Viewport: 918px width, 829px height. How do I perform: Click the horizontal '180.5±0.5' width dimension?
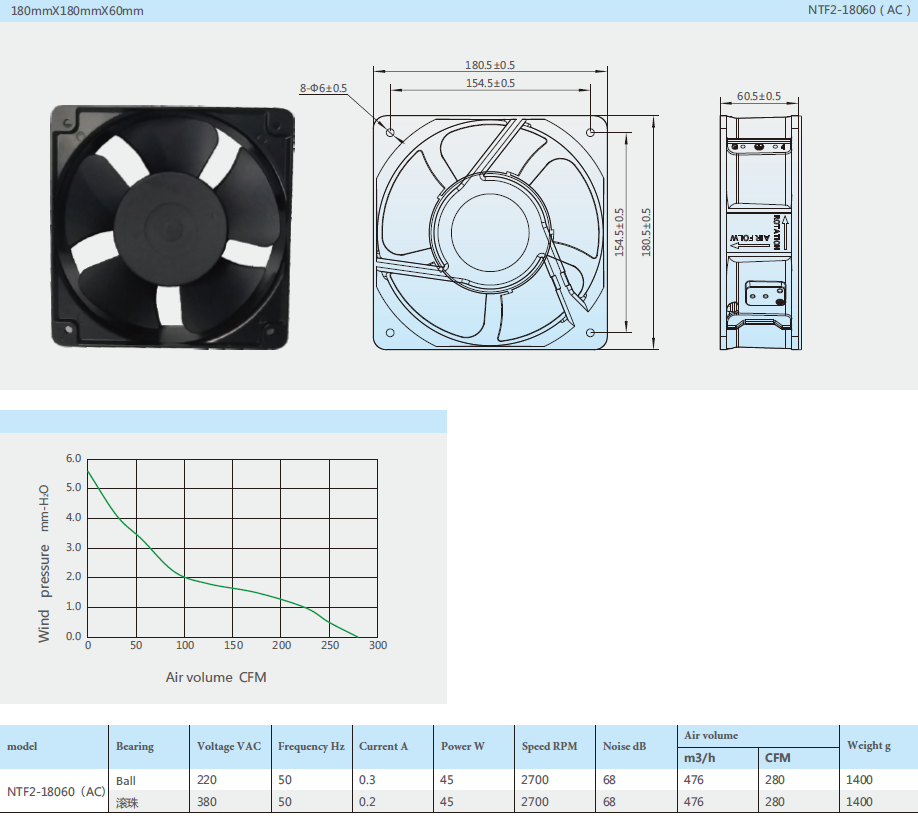click(490, 65)
